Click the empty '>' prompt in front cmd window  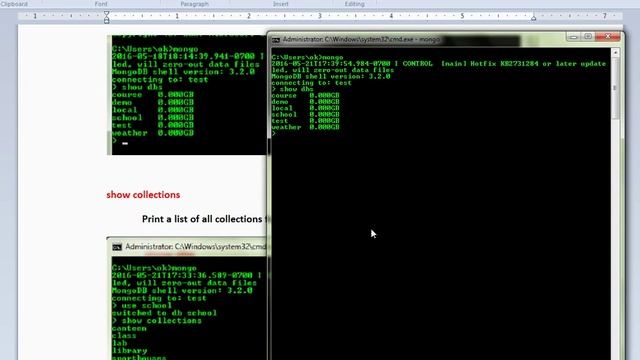pos(274,133)
